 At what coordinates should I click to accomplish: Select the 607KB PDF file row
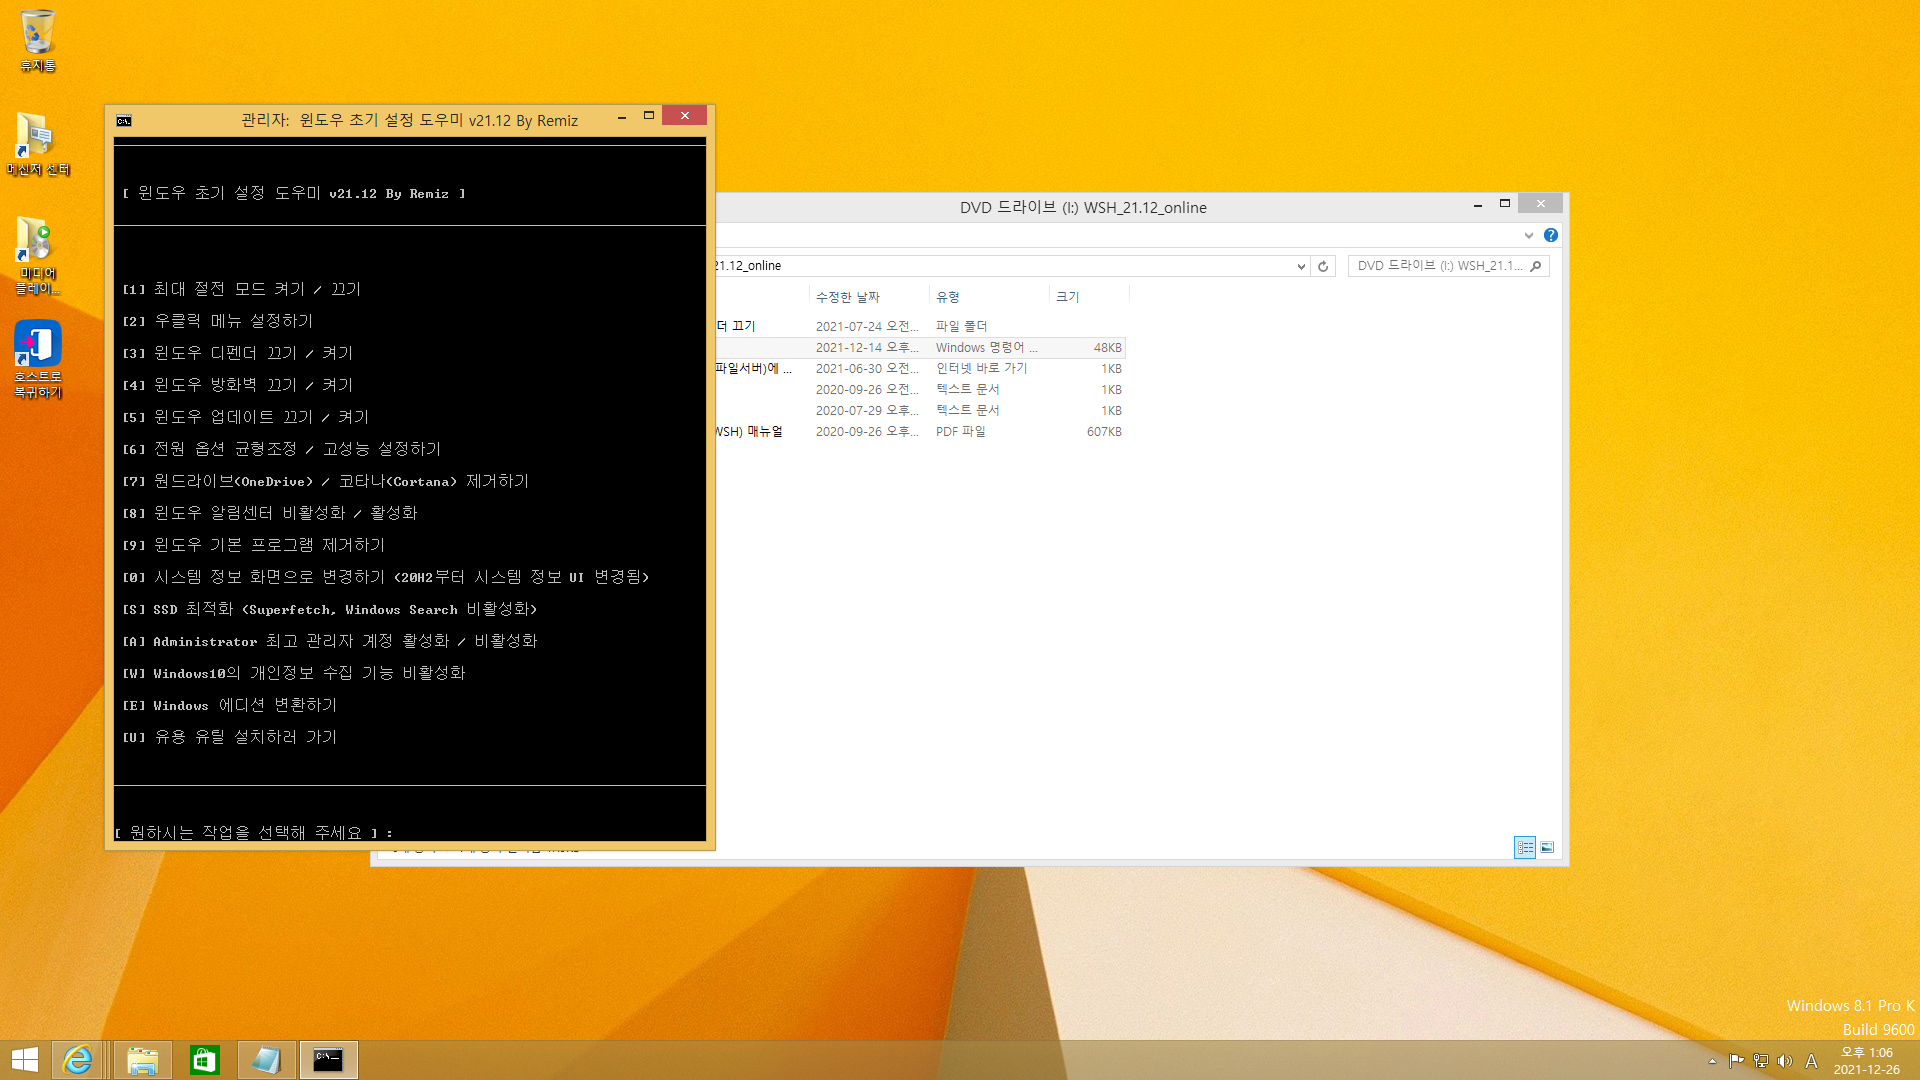coord(920,431)
